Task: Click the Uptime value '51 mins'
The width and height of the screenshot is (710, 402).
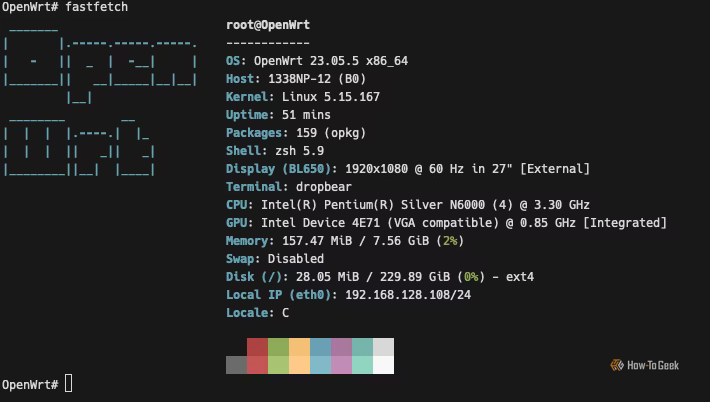Action: pos(306,115)
